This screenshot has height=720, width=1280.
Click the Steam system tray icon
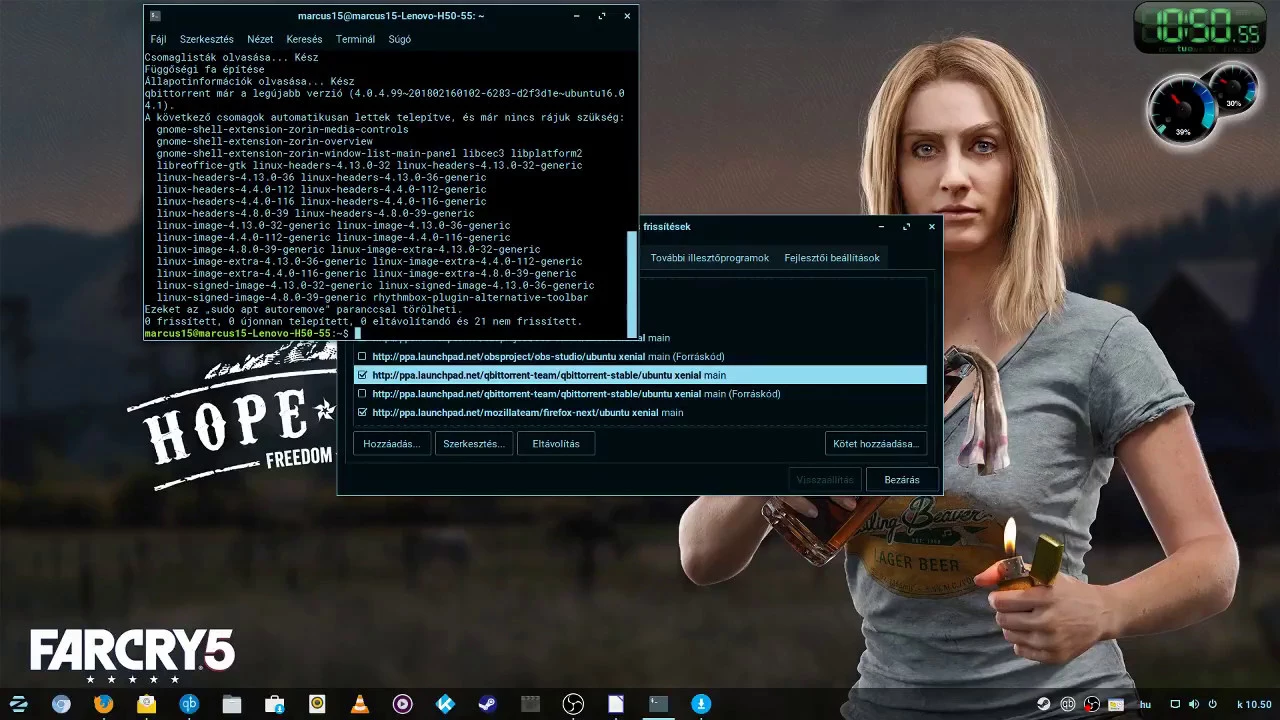1044,704
